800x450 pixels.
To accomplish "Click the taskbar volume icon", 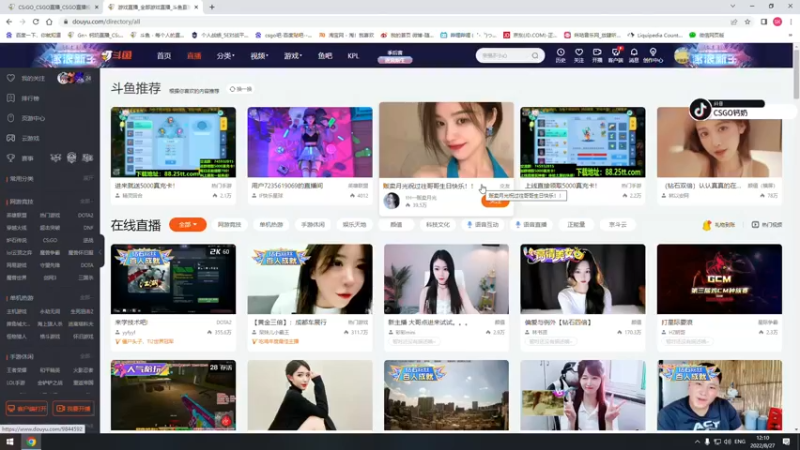I will tap(727, 441).
